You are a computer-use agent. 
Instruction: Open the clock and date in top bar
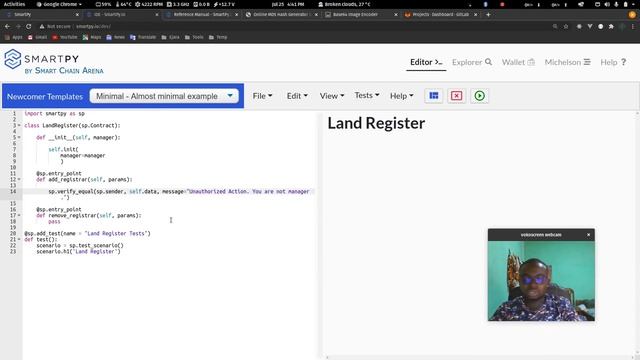point(288,4)
